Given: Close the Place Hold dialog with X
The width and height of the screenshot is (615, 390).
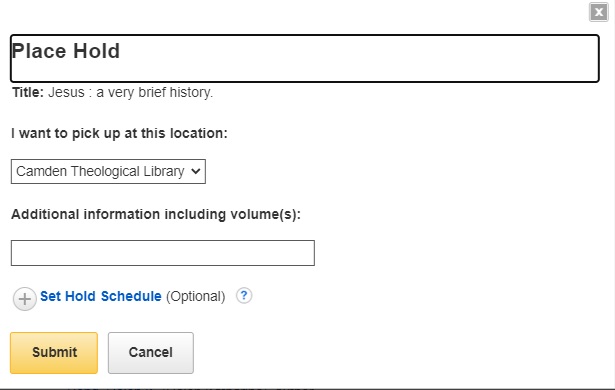Looking at the screenshot, I should (x=599, y=12).
